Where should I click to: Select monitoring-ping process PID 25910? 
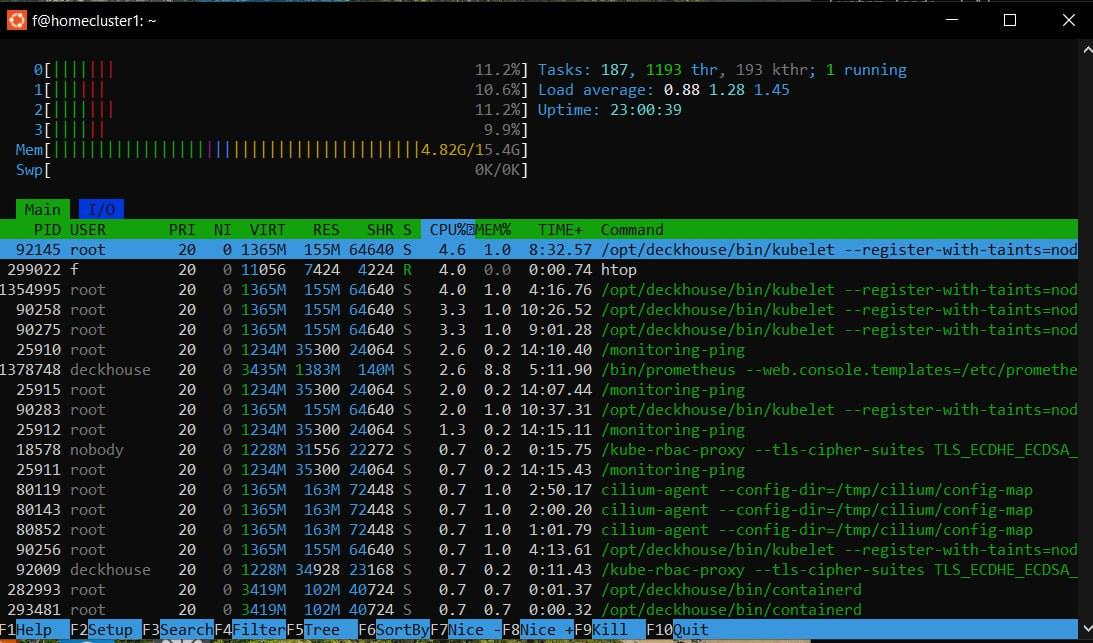[539, 349]
